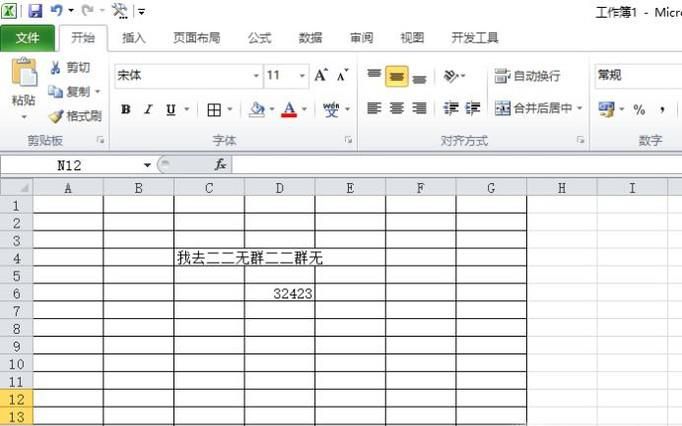This screenshot has height=426, width=682.
Task: Toggle Bold formatting
Action: (126, 109)
